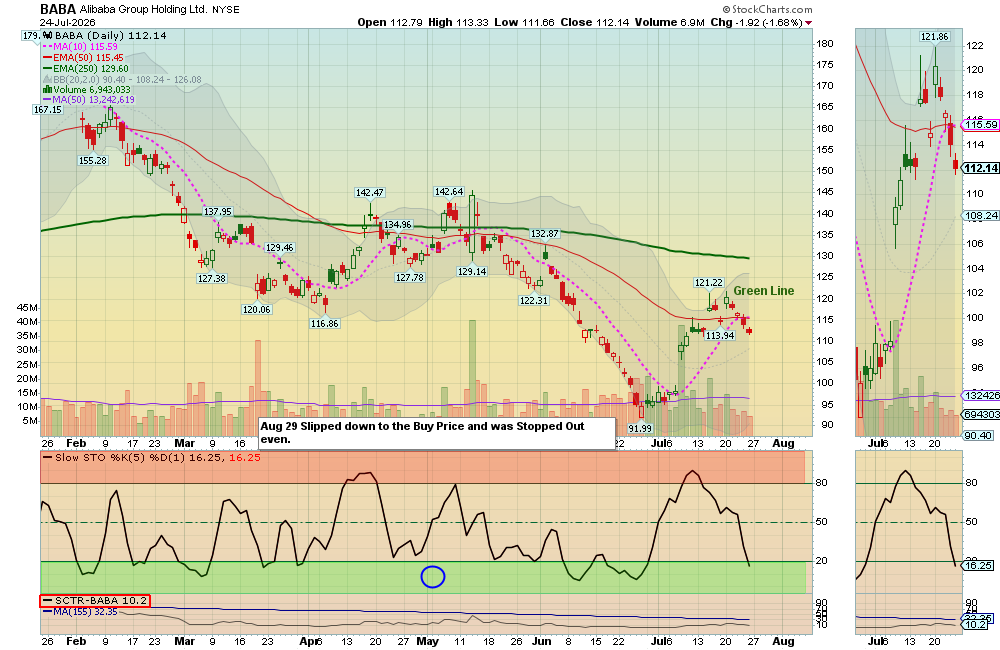Viewport: 1000px width, 650px height.
Task: Click the 129.14 price label
Action: (x=472, y=271)
